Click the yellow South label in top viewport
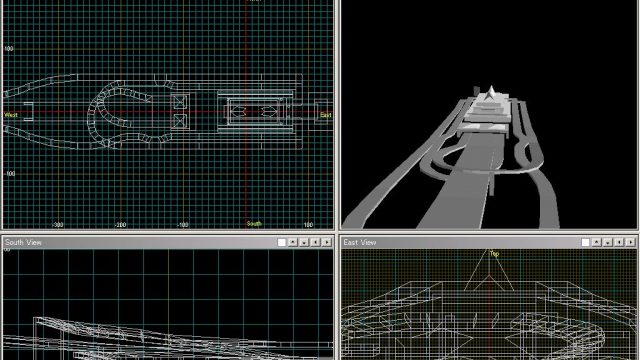 coord(254,224)
